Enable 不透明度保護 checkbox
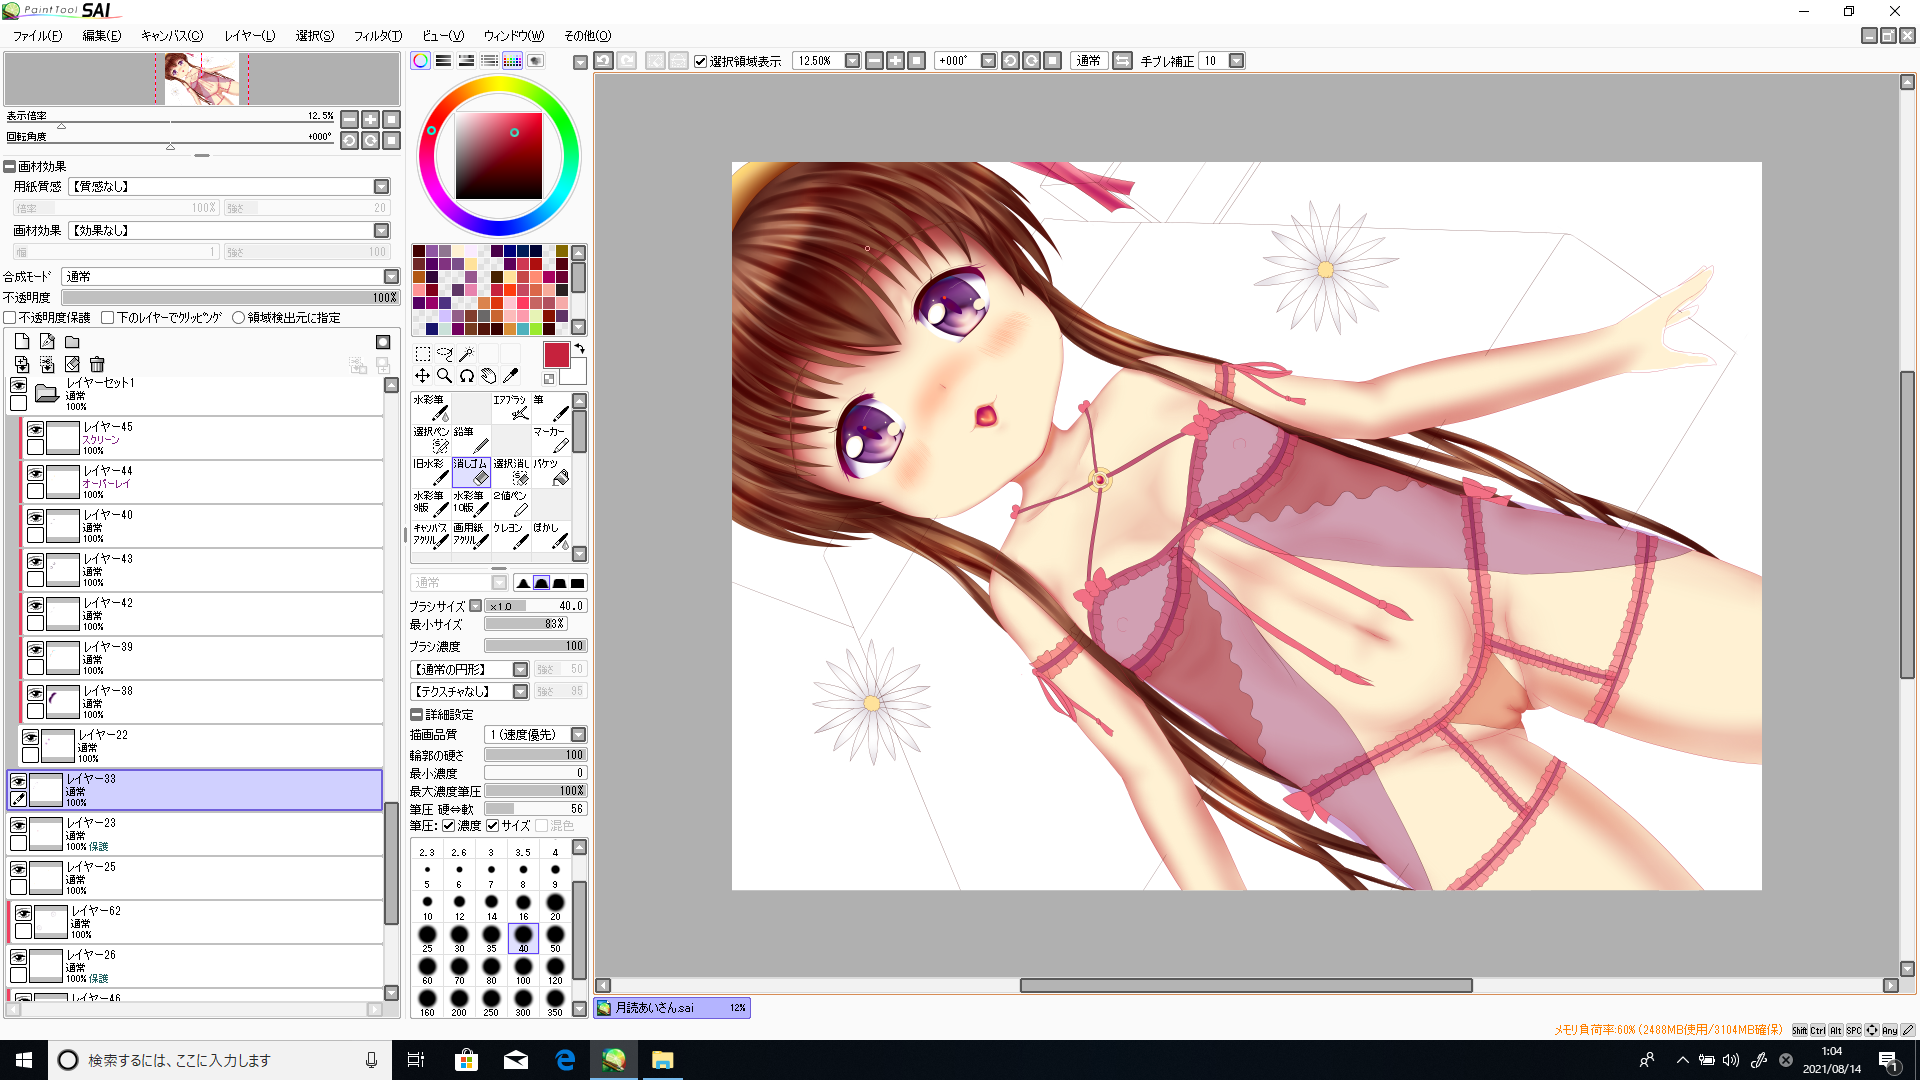The width and height of the screenshot is (1920, 1080). coord(10,318)
